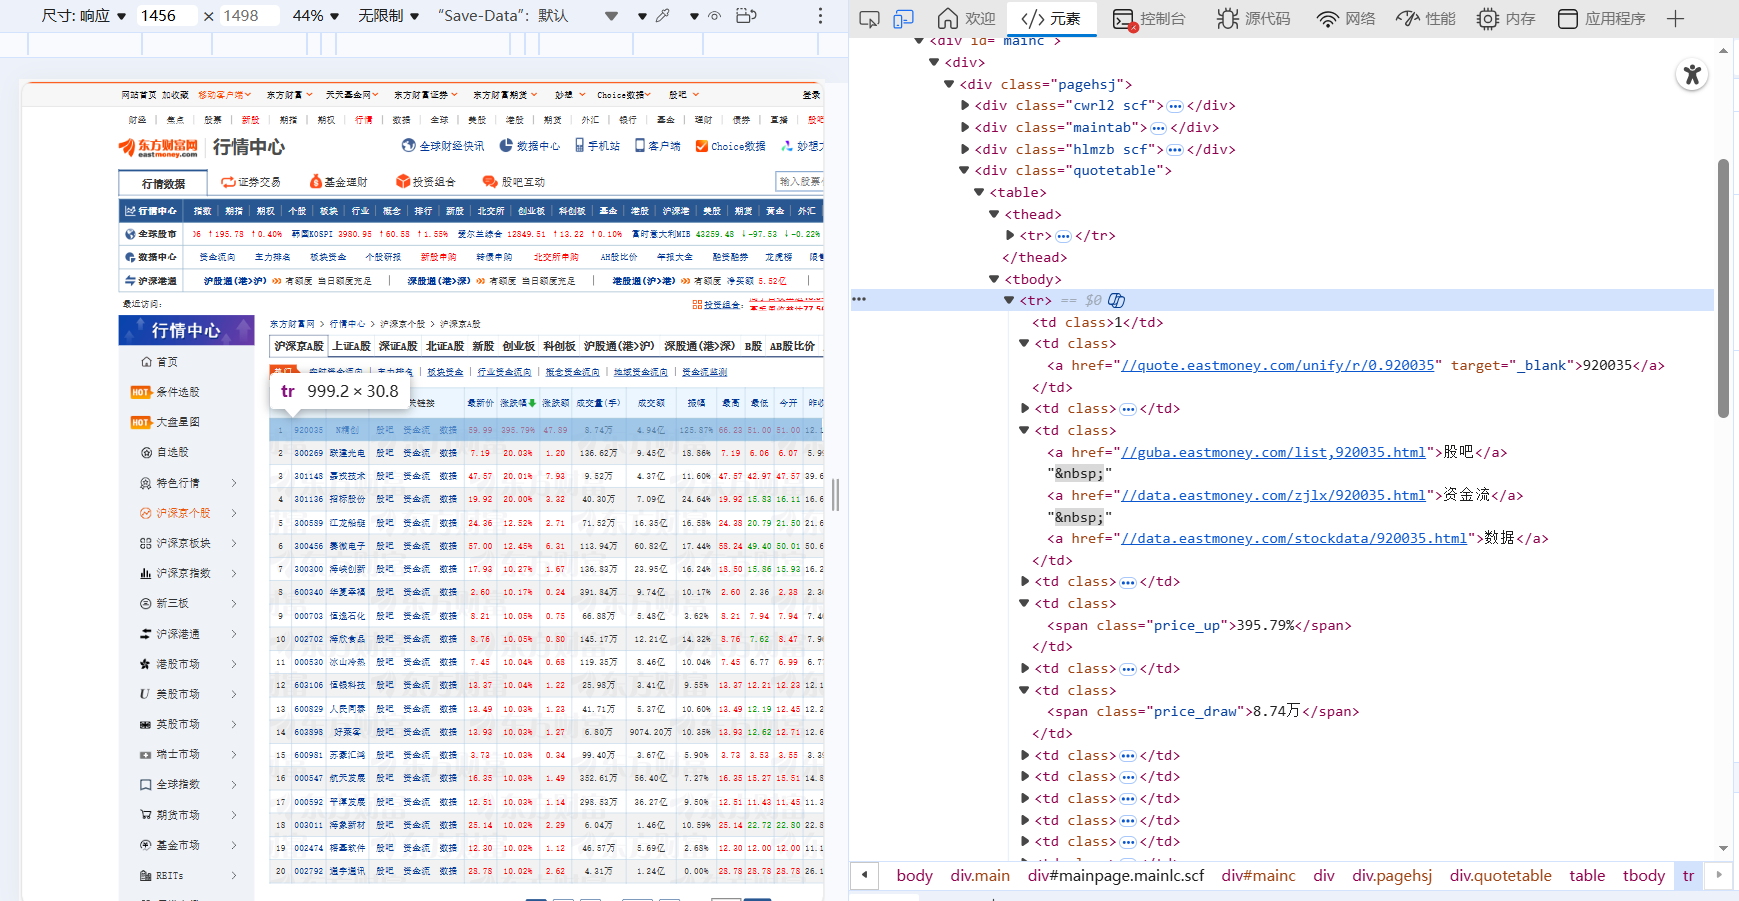Switch to the 网络 network tab
The image size is (1739, 901).
click(1346, 19)
